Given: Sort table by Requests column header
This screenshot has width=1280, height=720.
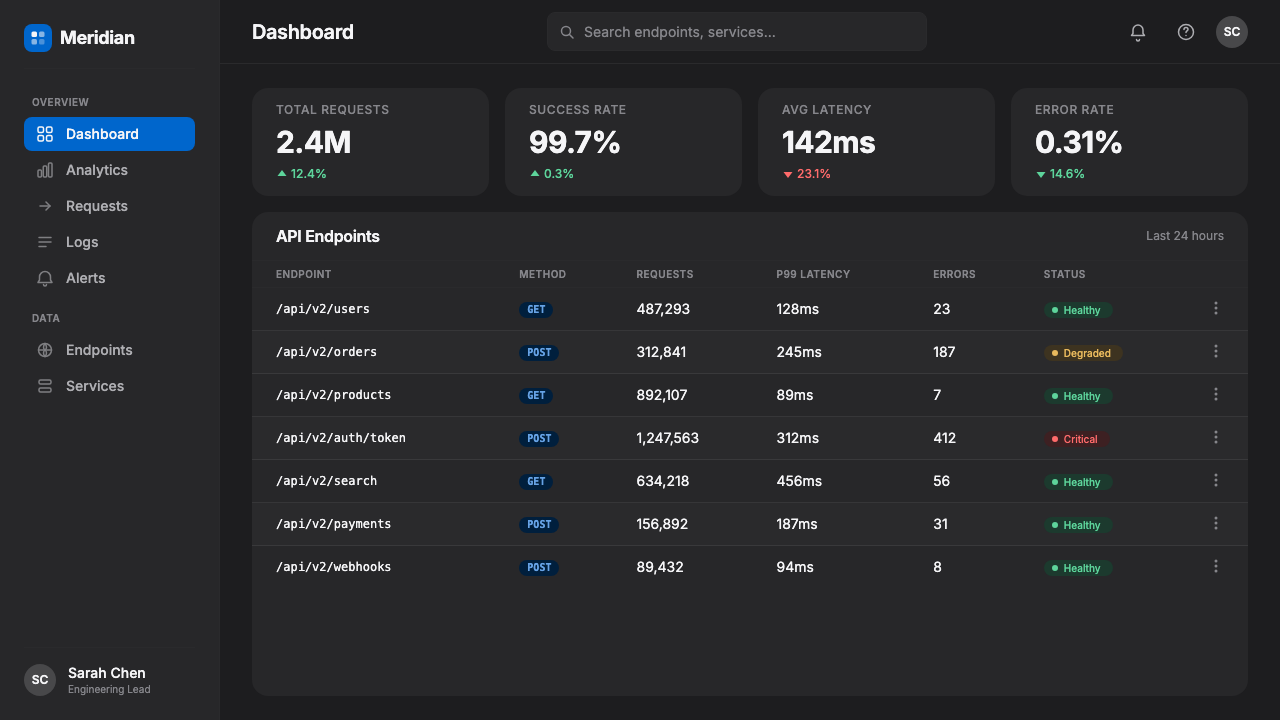Looking at the screenshot, I should click(x=665, y=274).
